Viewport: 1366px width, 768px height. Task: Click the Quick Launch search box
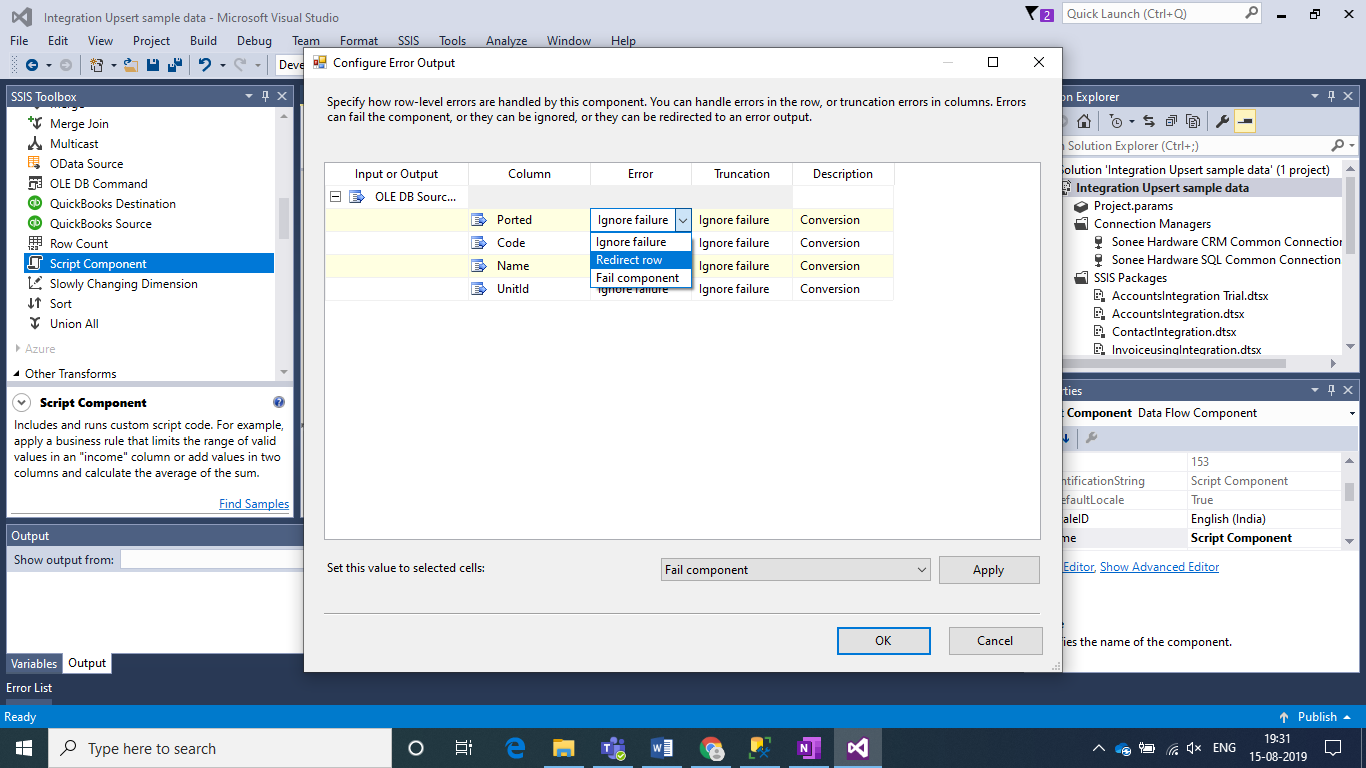pyautogui.click(x=1153, y=14)
